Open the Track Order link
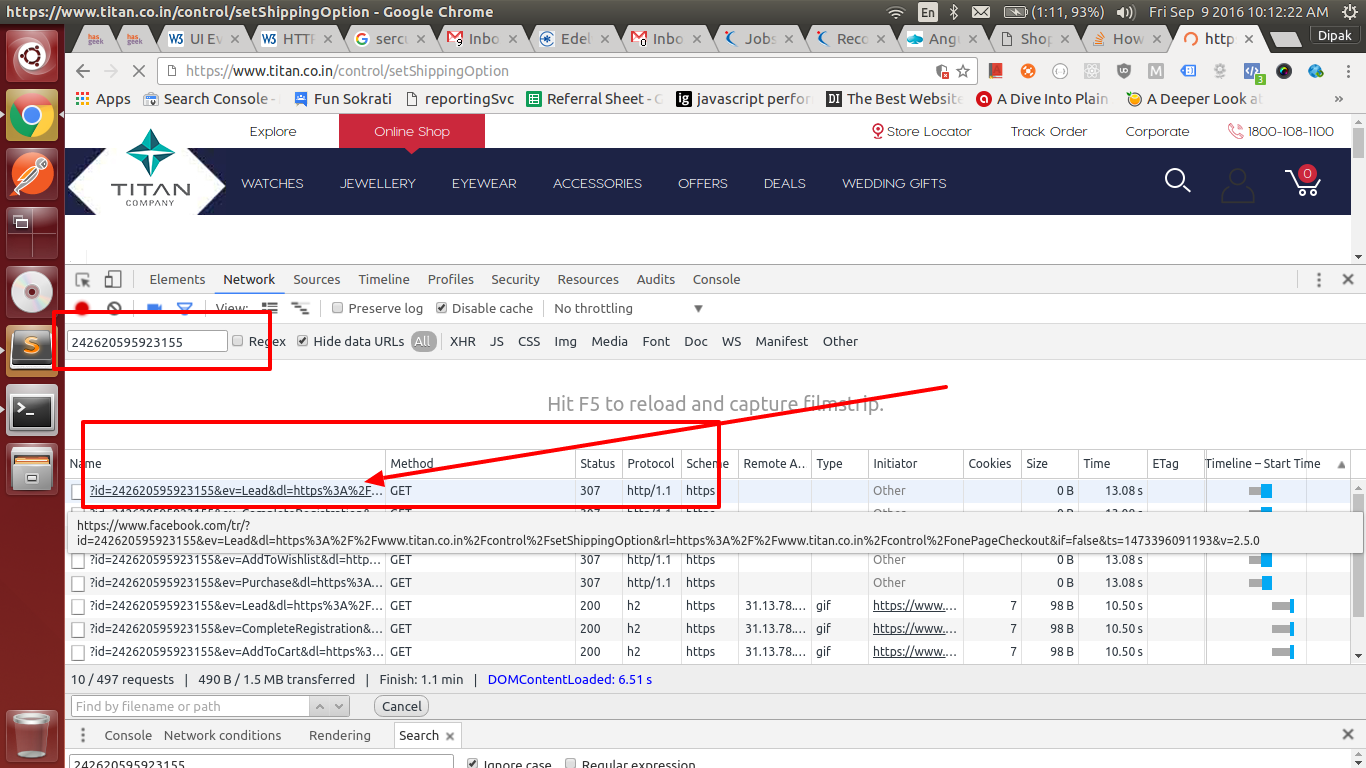Screen dimensions: 1366x768 (1048, 131)
